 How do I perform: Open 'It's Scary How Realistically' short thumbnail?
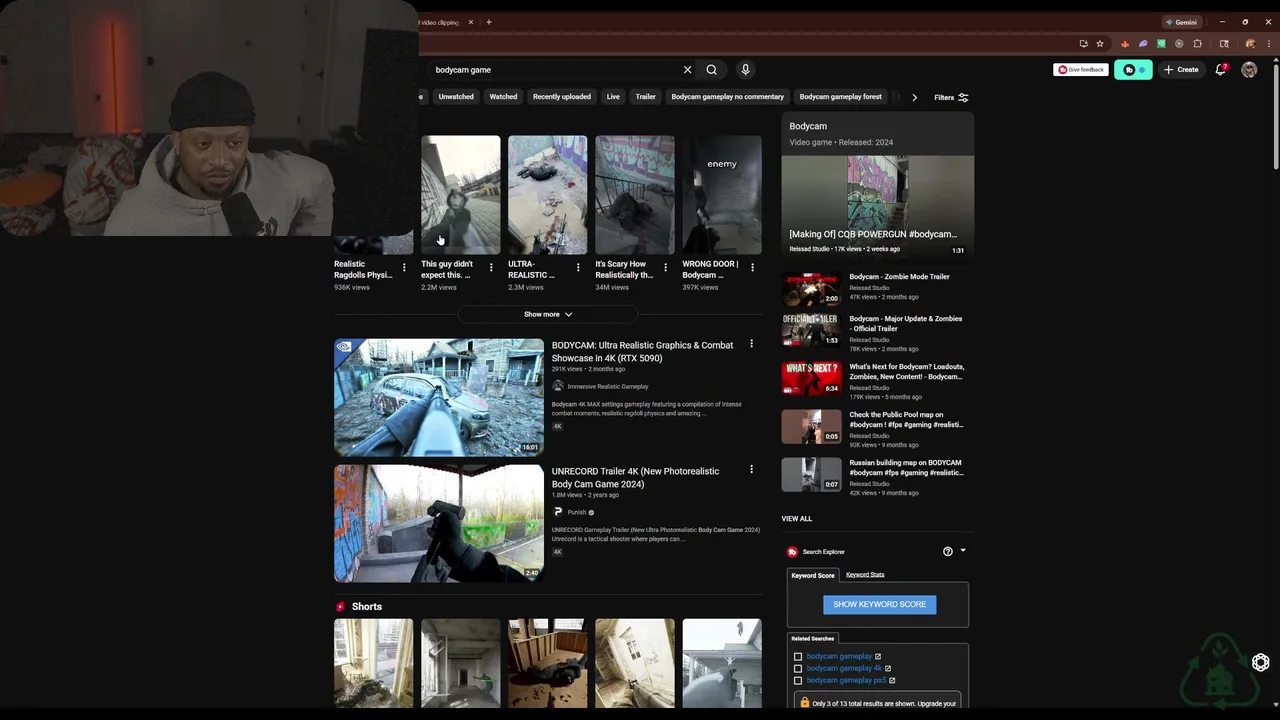635,195
